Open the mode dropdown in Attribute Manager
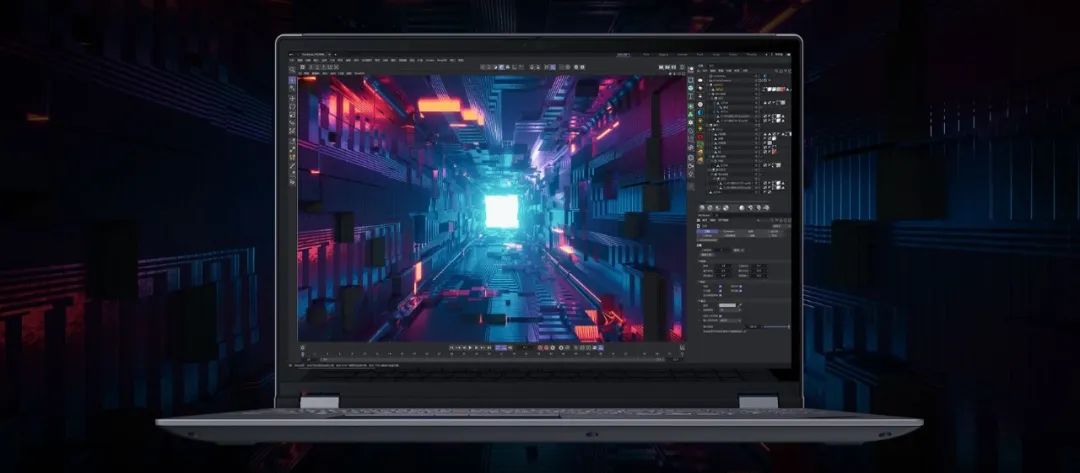Screen dimensions: 1080x473 tap(702, 221)
